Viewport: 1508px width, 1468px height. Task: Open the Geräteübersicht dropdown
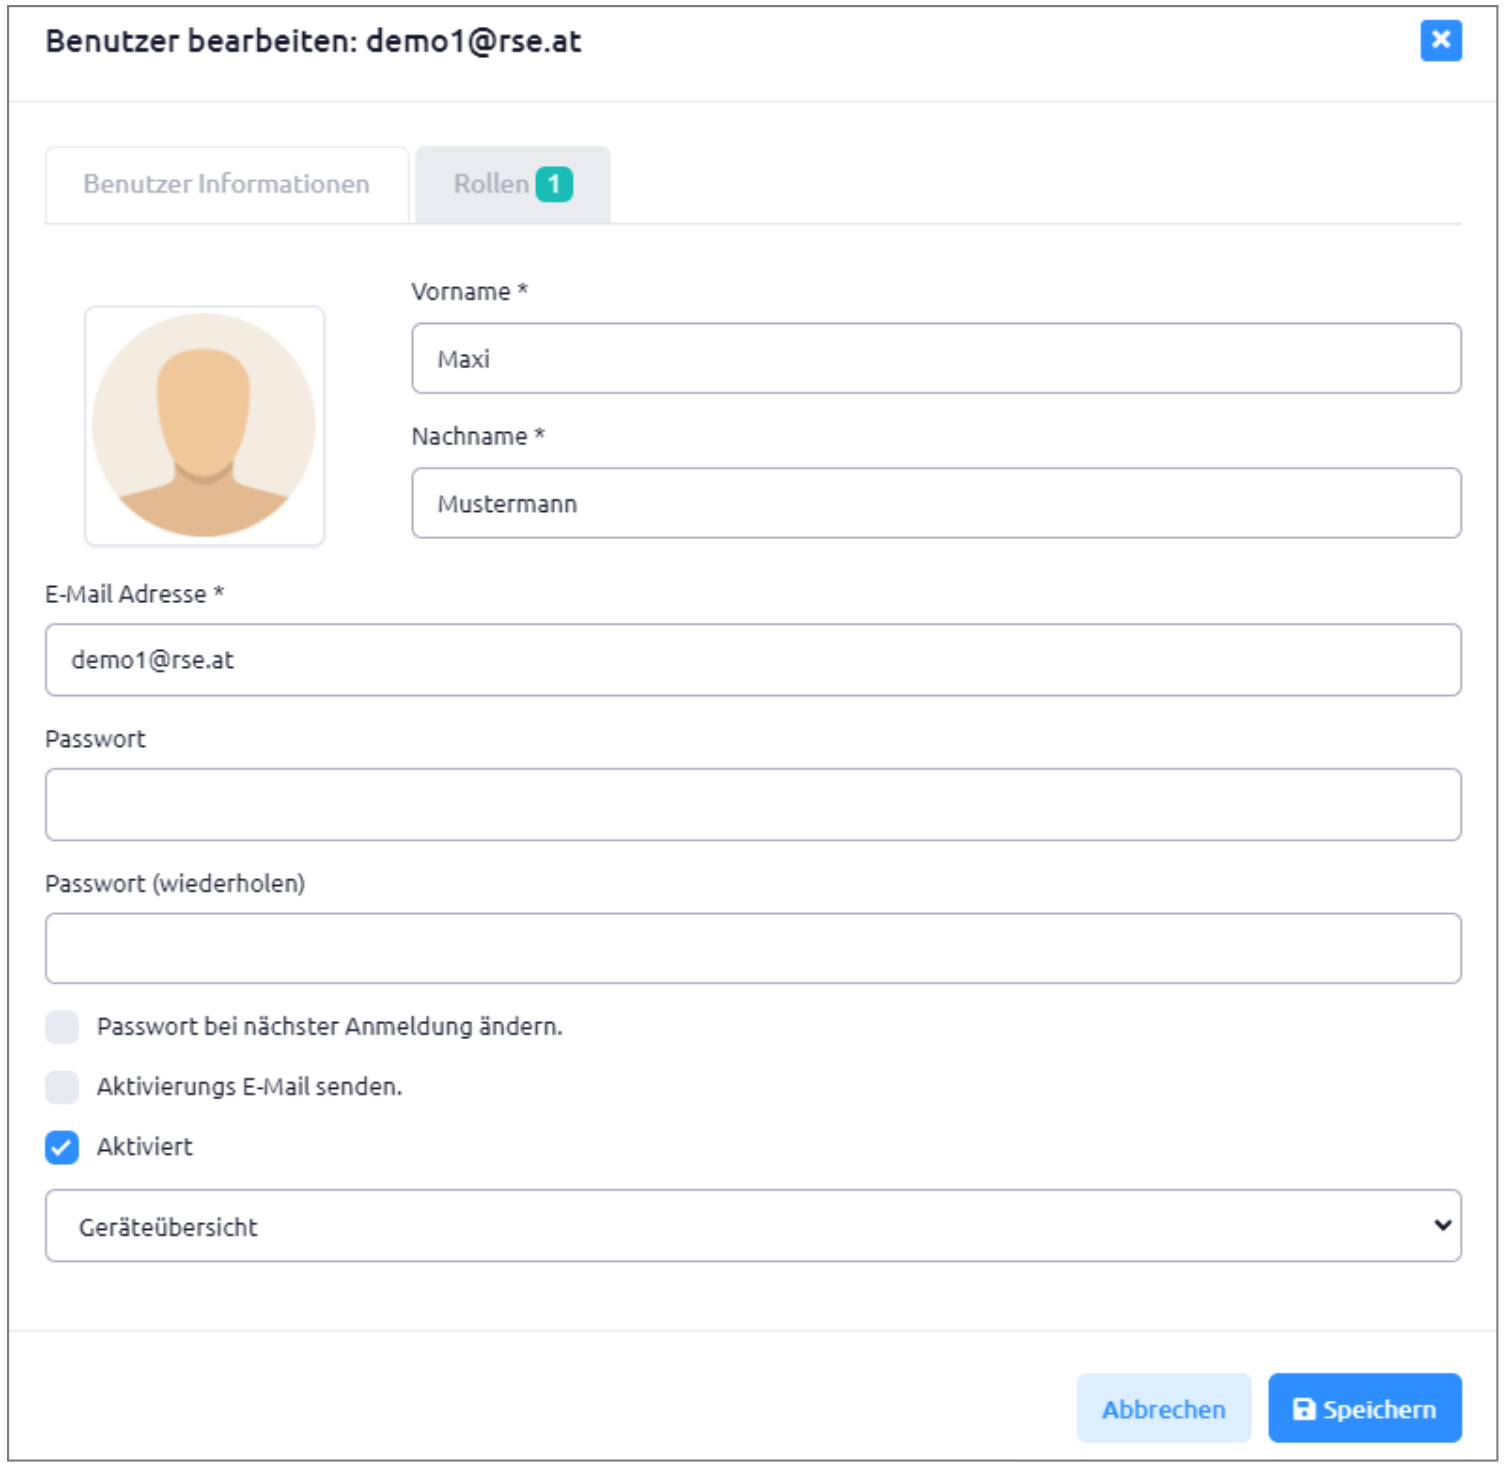coord(753,1226)
